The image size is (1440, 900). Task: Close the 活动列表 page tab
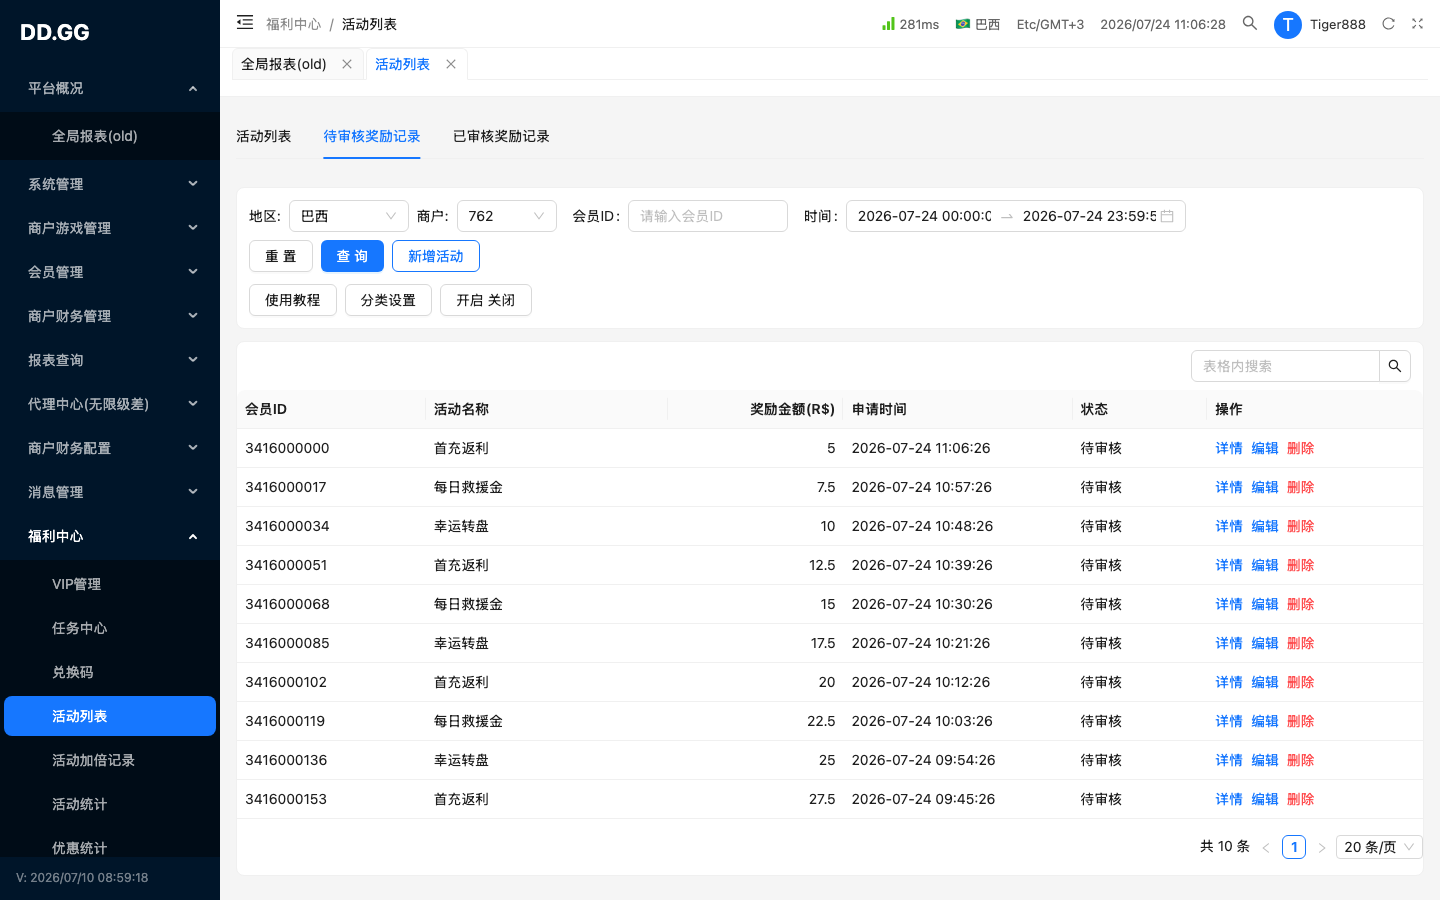(451, 64)
